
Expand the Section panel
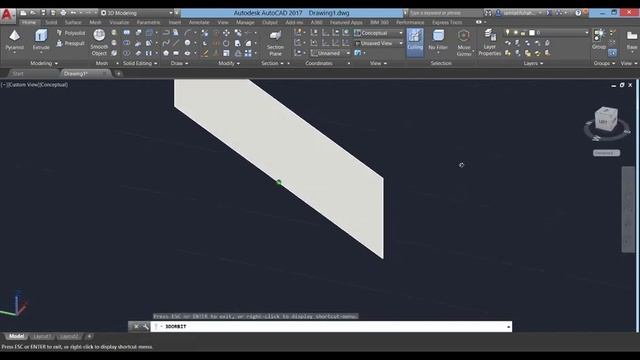click(x=273, y=63)
